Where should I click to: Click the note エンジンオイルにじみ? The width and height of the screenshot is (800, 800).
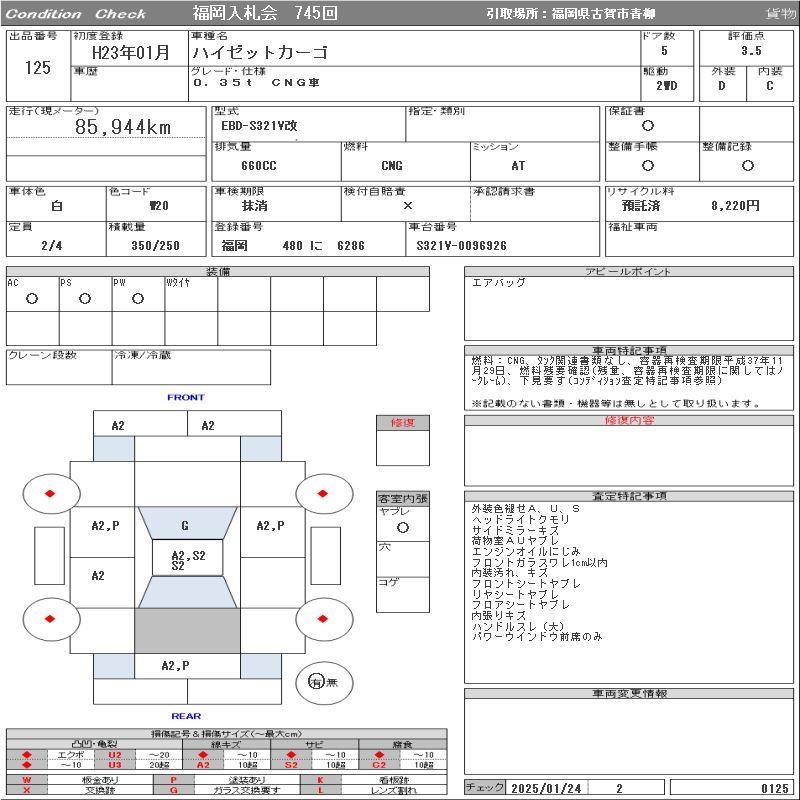526,552
